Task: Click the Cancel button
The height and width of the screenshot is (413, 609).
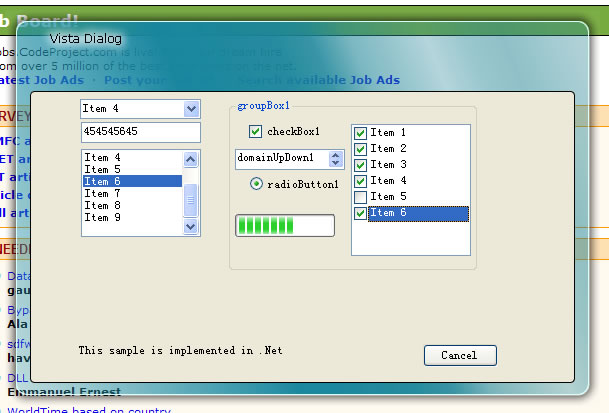Action: tap(460, 355)
